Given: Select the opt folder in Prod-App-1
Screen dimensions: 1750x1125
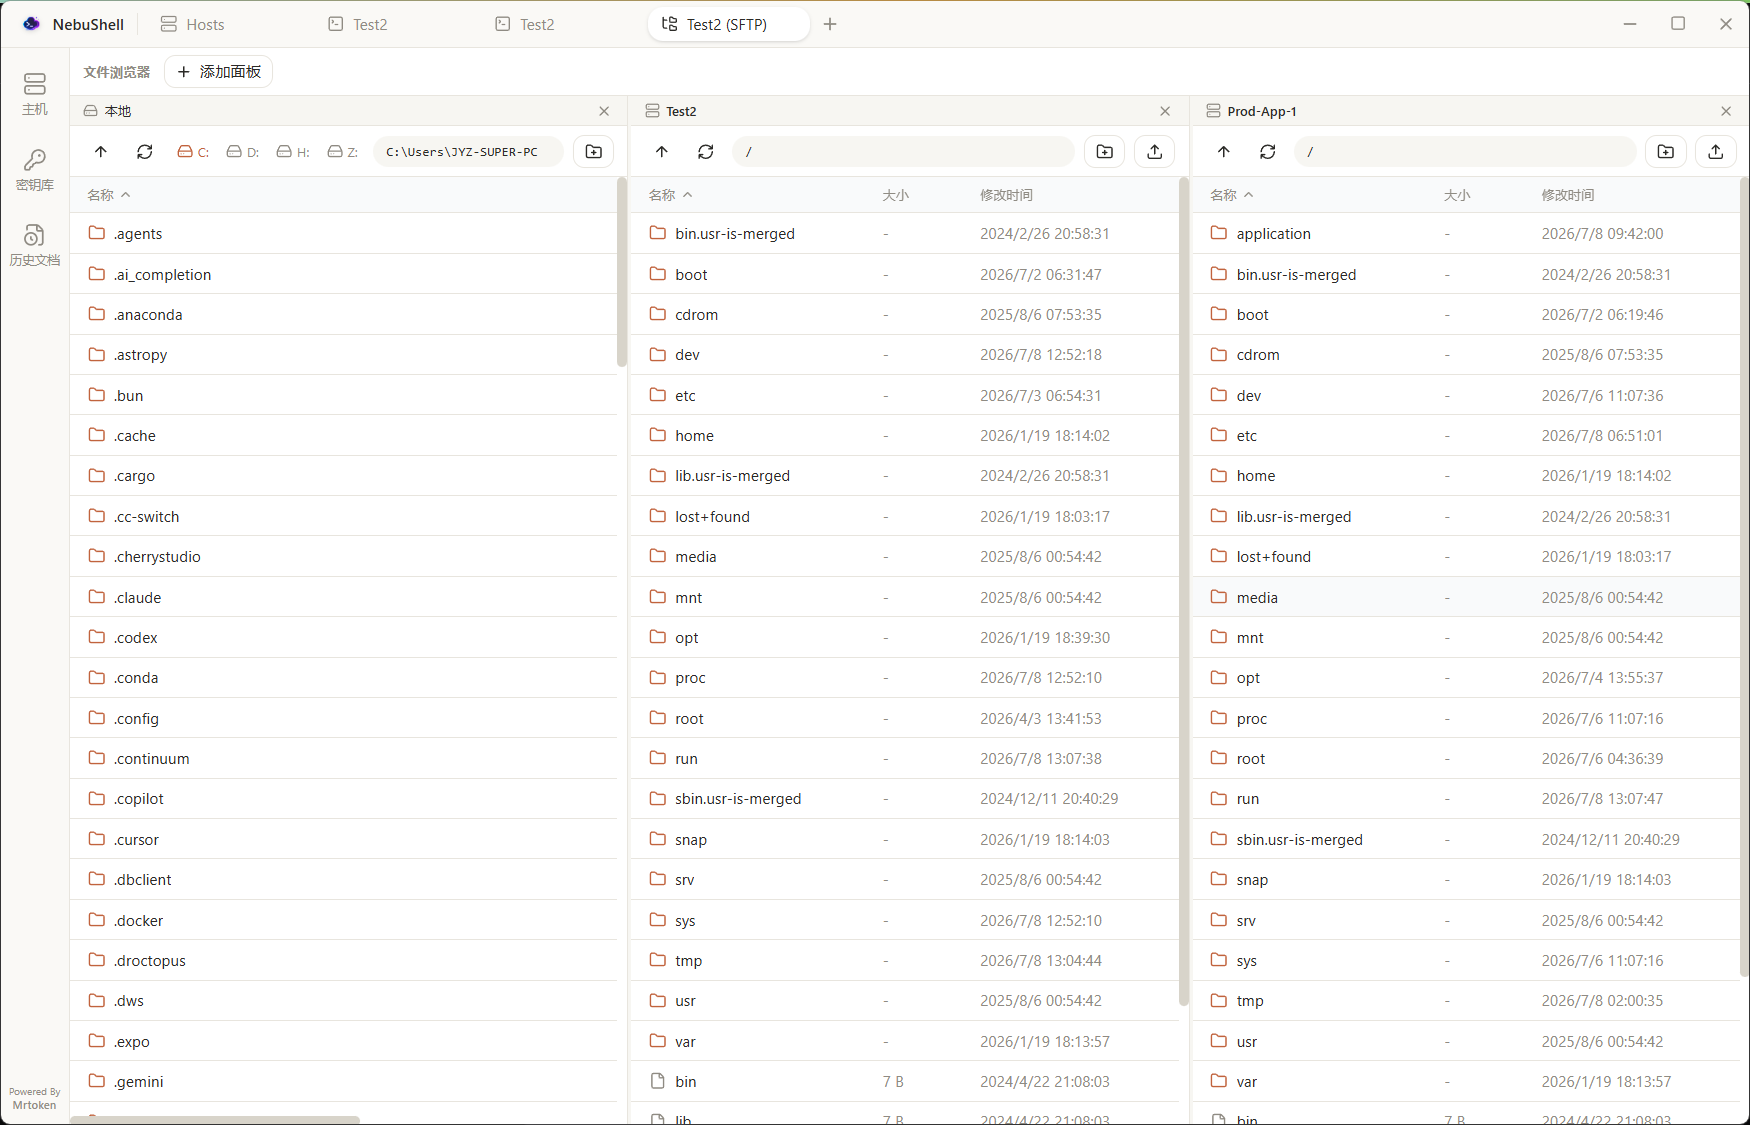Looking at the screenshot, I should 1466,677.
